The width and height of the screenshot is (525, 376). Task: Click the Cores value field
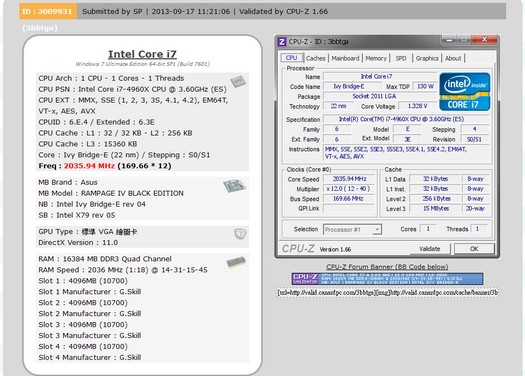(x=428, y=229)
